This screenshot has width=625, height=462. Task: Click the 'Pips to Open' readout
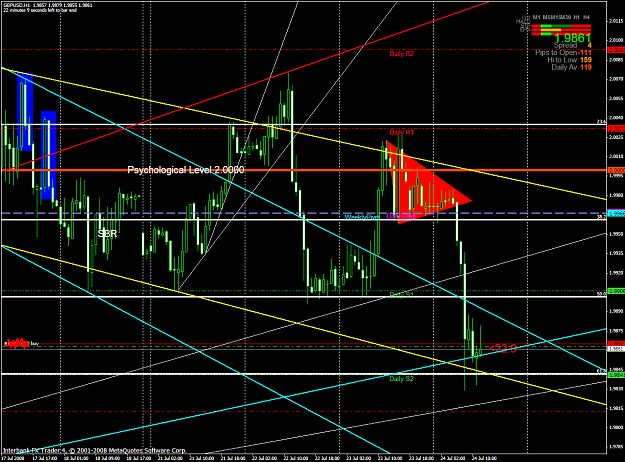click(563, 53)
